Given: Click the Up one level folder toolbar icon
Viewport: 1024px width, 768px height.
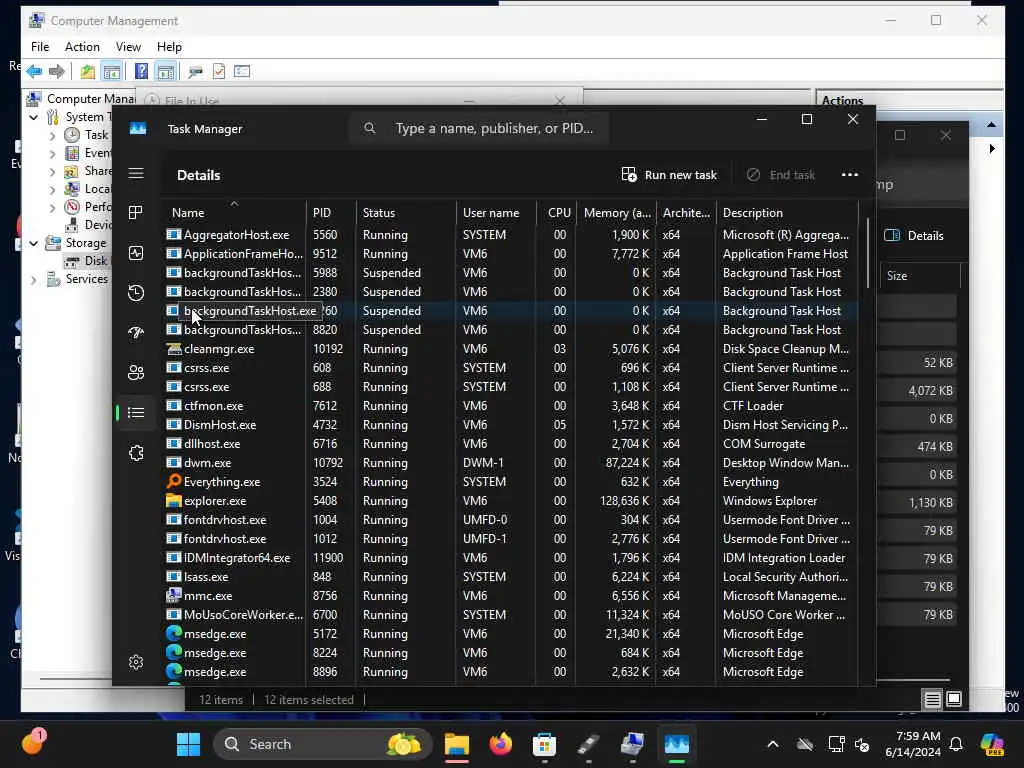Looking at the screenshot, I should pyautogui.click(x=88, y=71).
